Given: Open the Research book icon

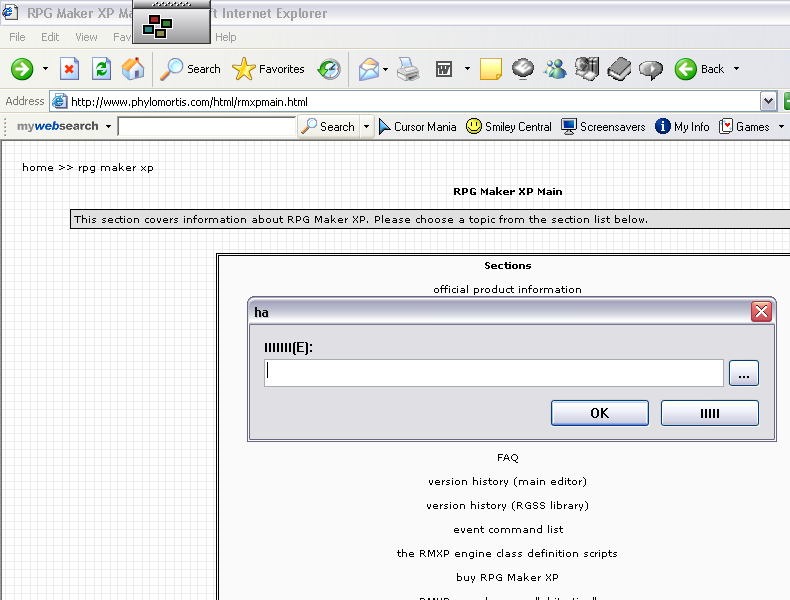Looking at the screenshot, I should [x=619, y=69].
